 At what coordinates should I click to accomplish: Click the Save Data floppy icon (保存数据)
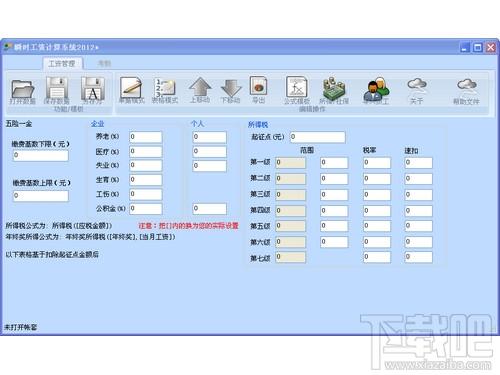coord(57,89)
